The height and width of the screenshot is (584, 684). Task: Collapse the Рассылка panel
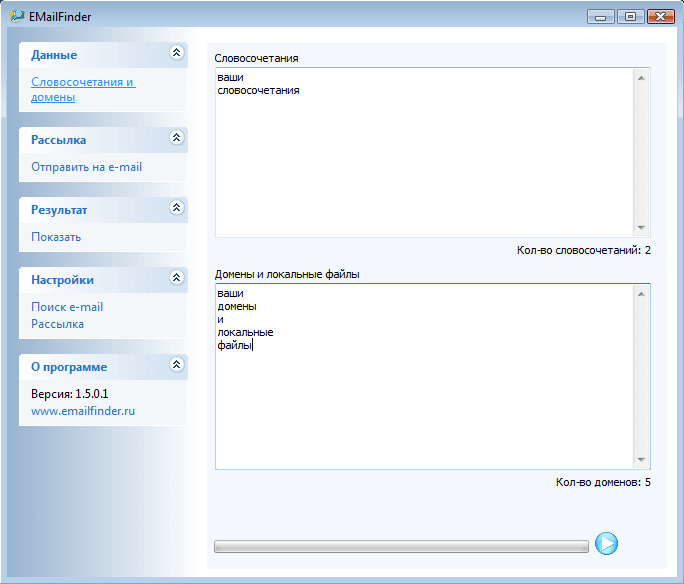coord(176,138)
